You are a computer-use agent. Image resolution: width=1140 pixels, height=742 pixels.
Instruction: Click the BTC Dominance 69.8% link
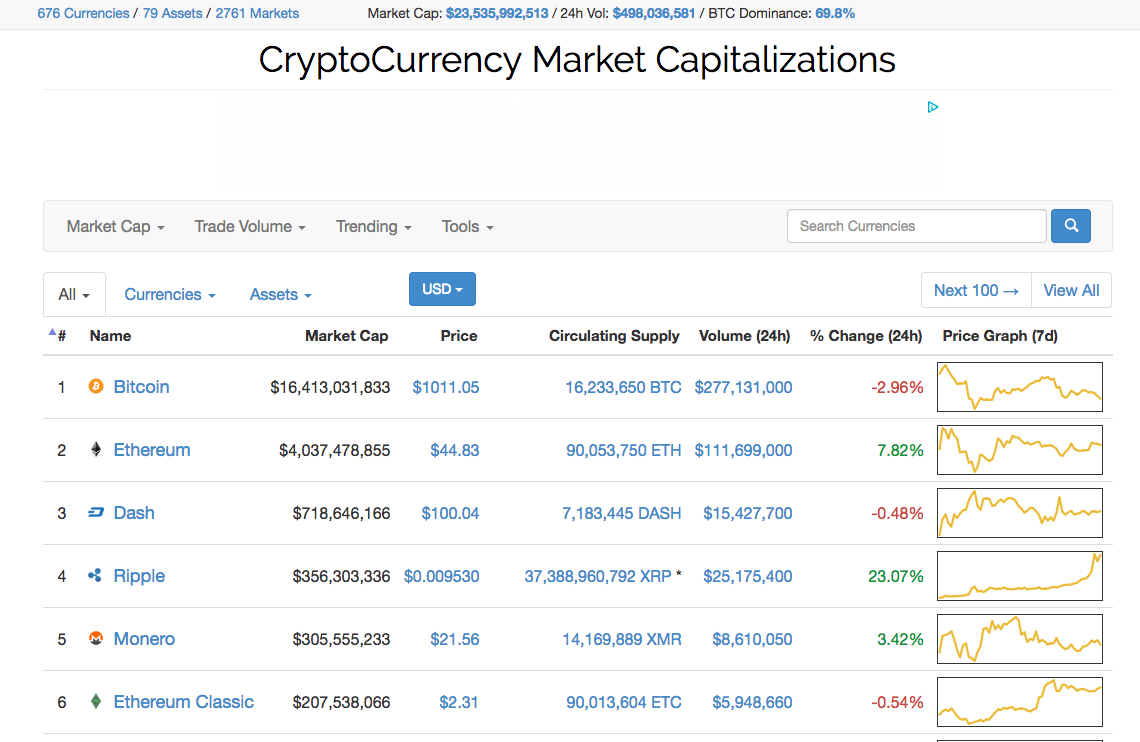[835, 13]
